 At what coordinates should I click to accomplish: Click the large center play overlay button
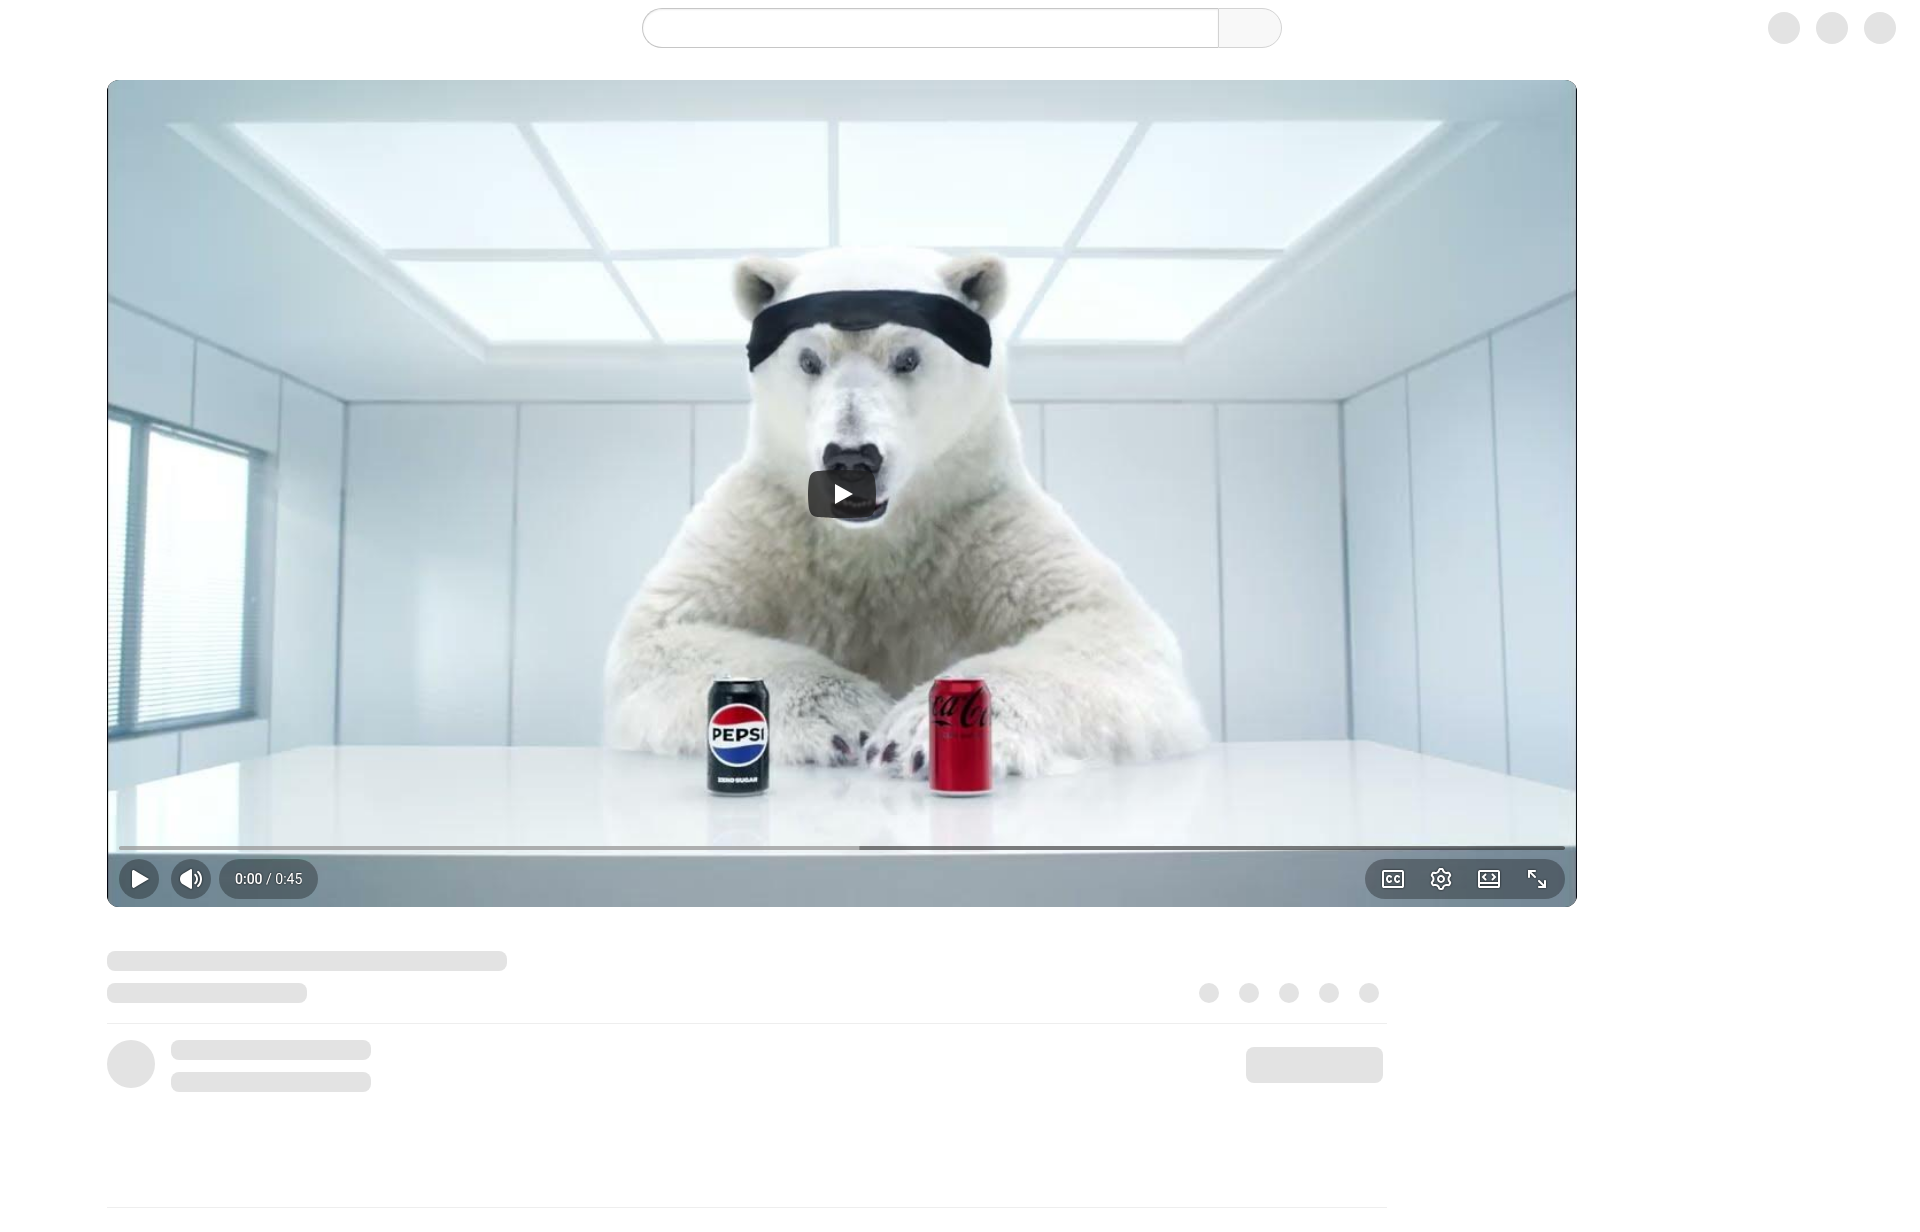841,494
